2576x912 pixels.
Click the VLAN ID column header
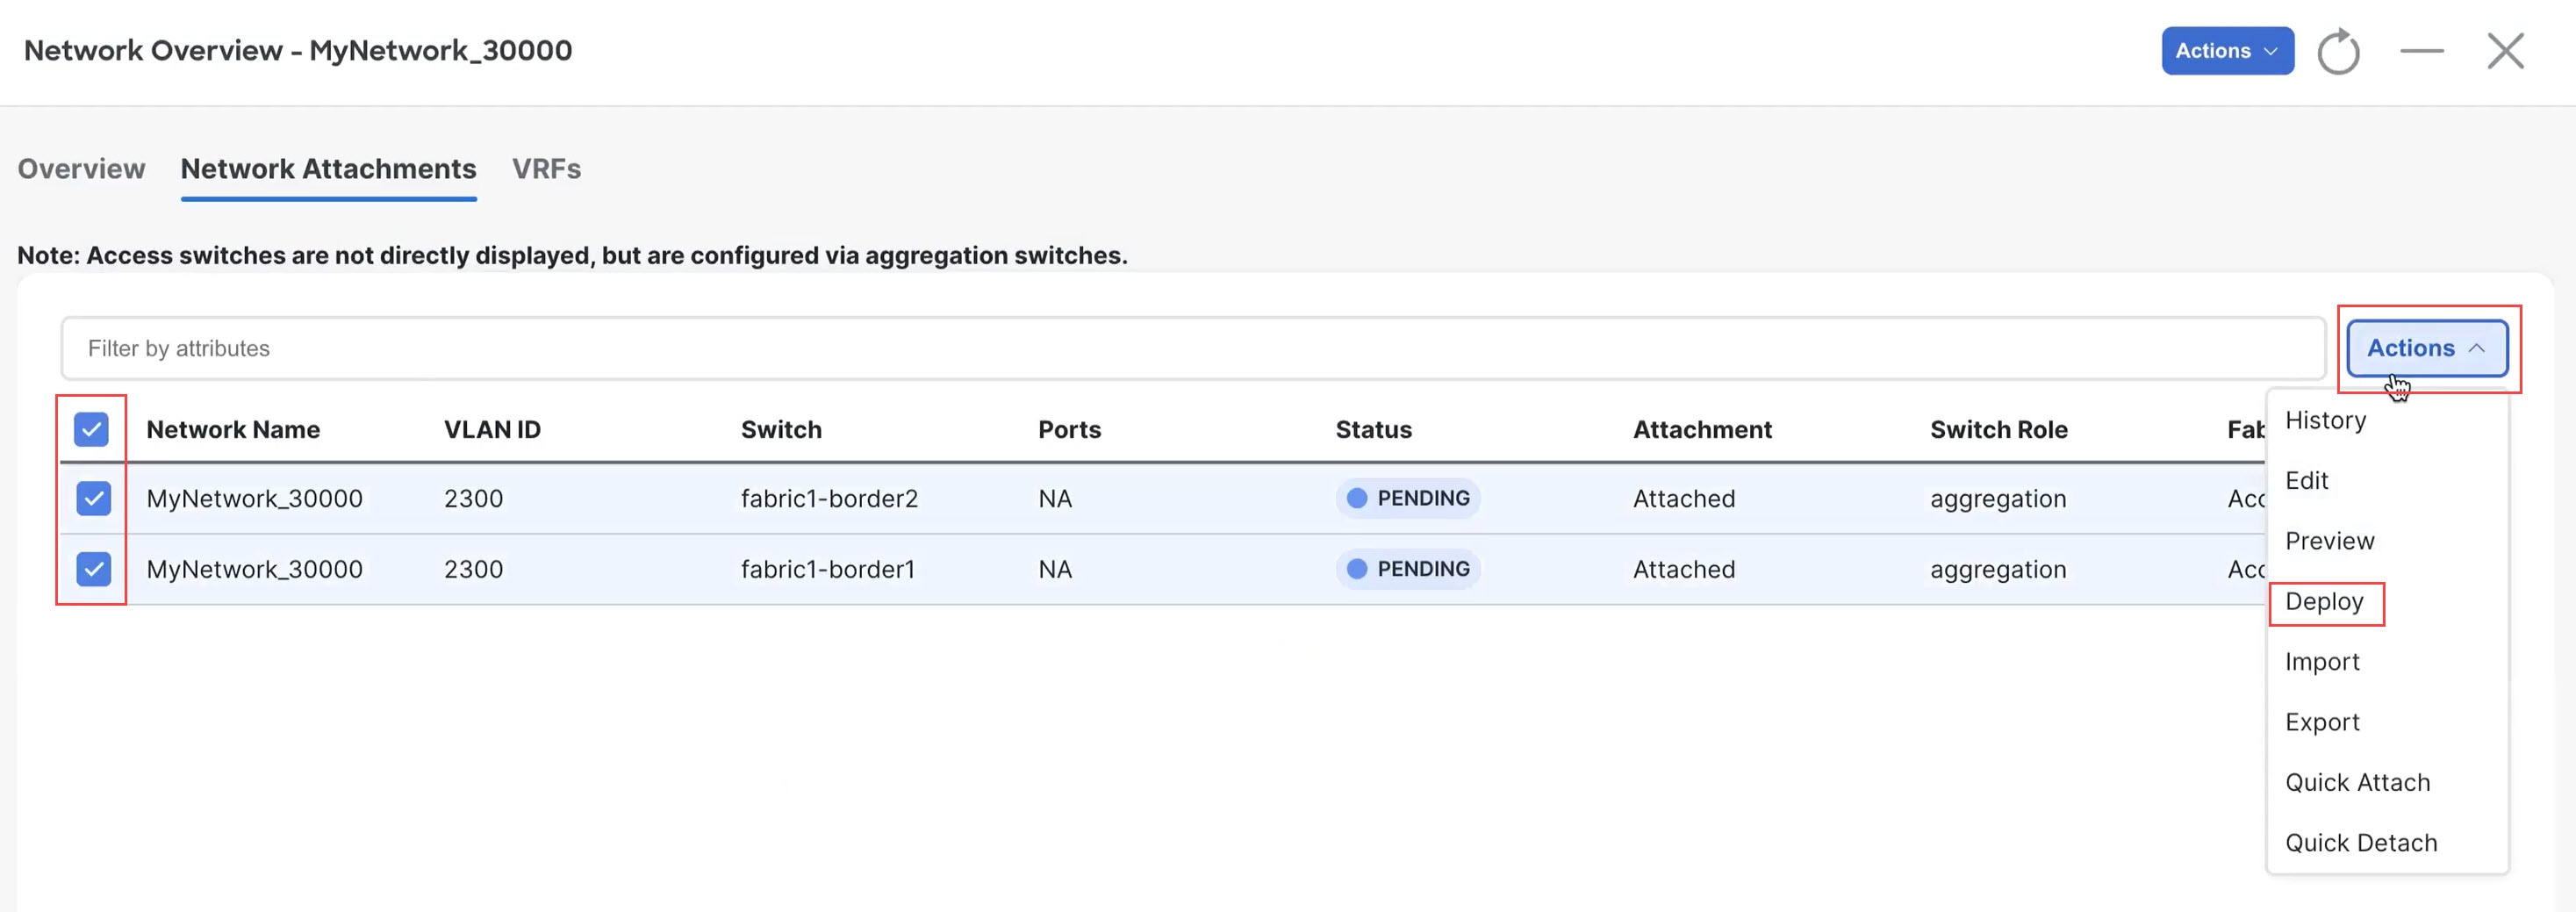[x=492, y=430]
